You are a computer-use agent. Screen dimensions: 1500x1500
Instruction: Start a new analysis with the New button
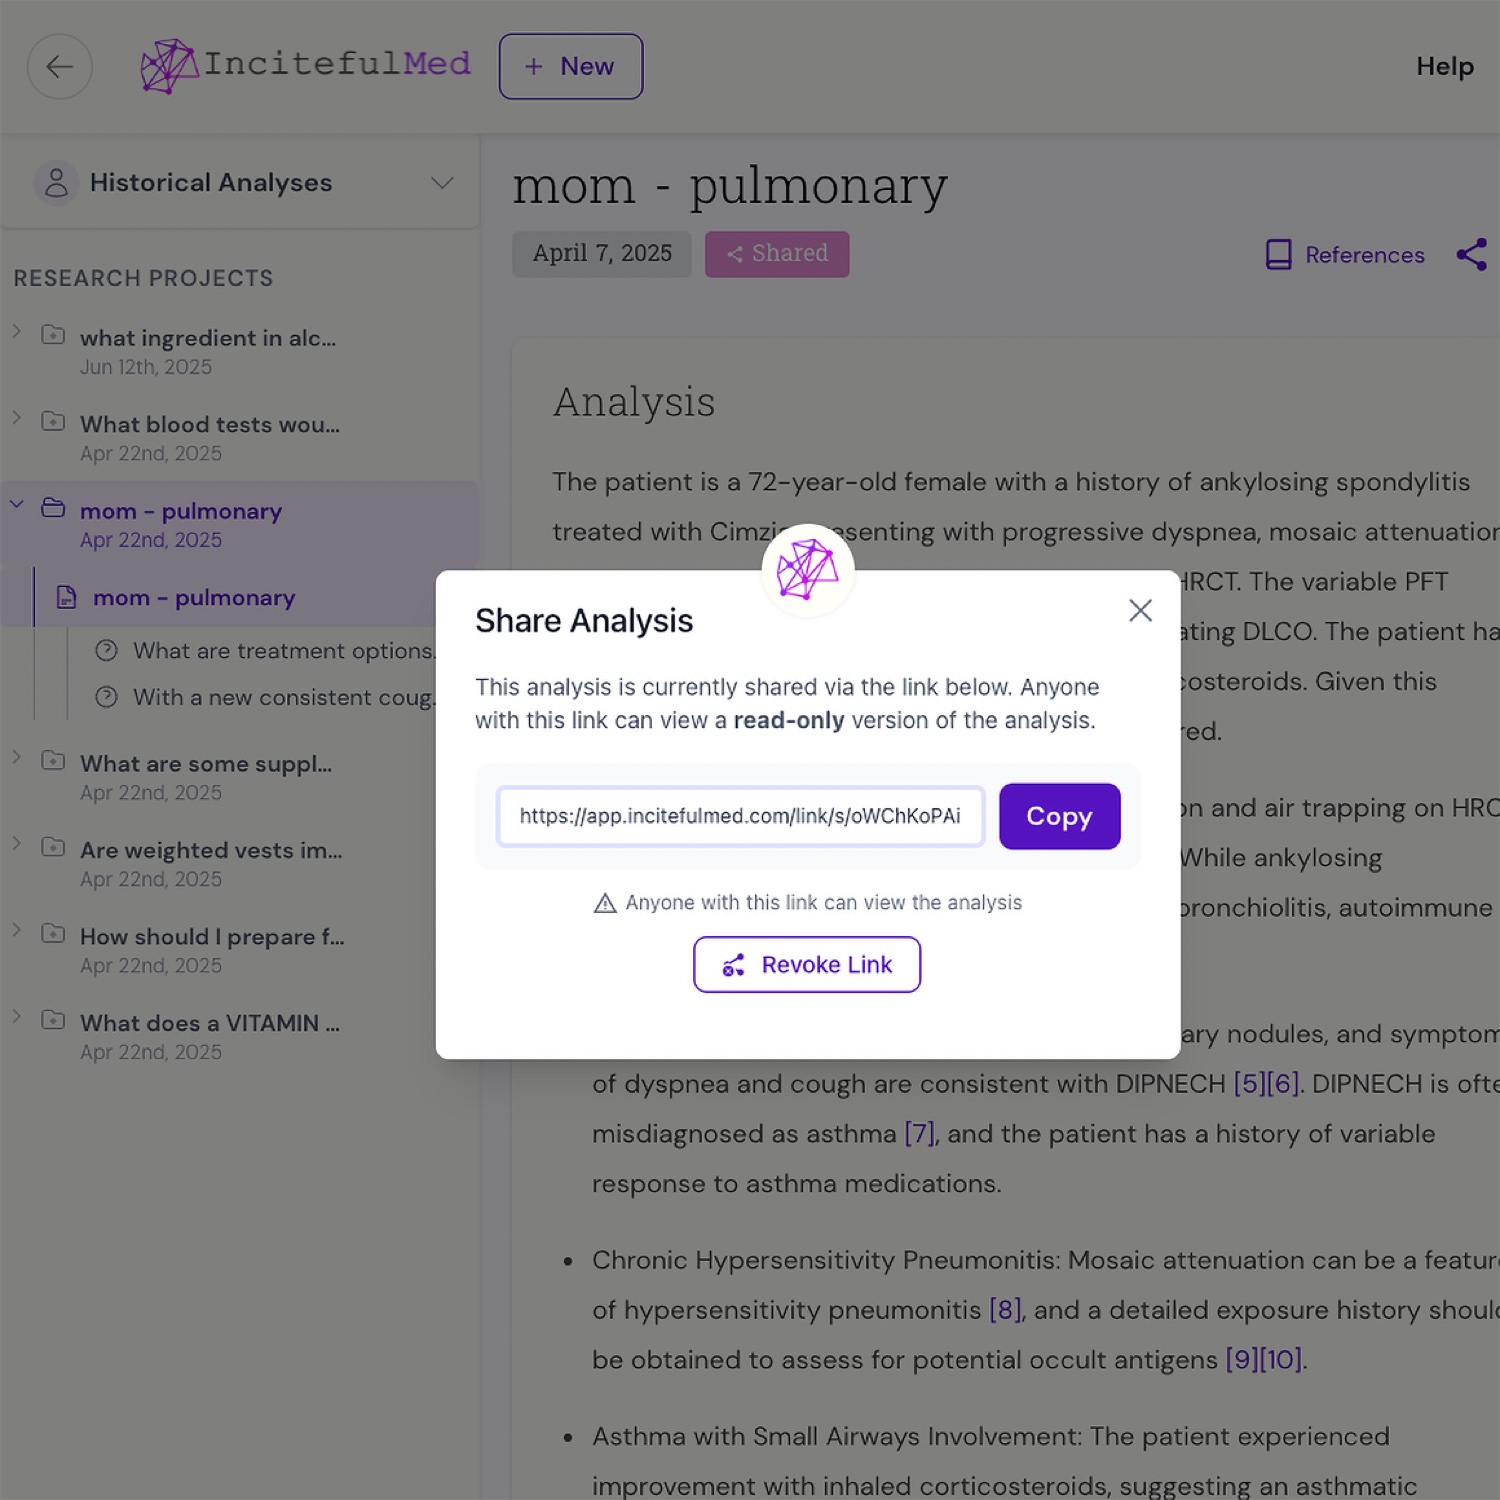(570, 66)
